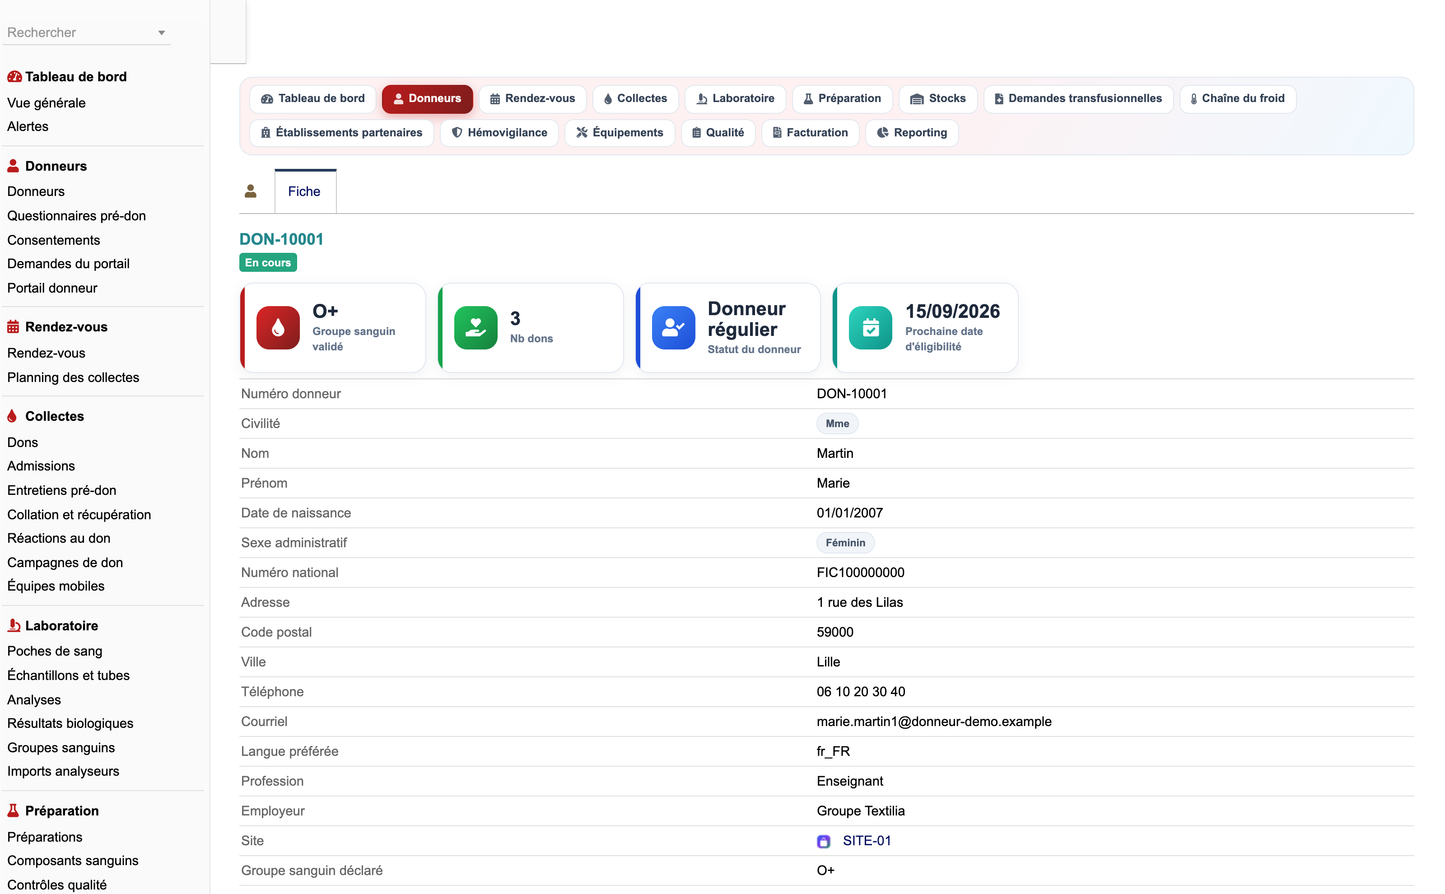Screen dimensions: 1445x894
Task: Switch to the Fiche tab
Action: tap(305, 191)
